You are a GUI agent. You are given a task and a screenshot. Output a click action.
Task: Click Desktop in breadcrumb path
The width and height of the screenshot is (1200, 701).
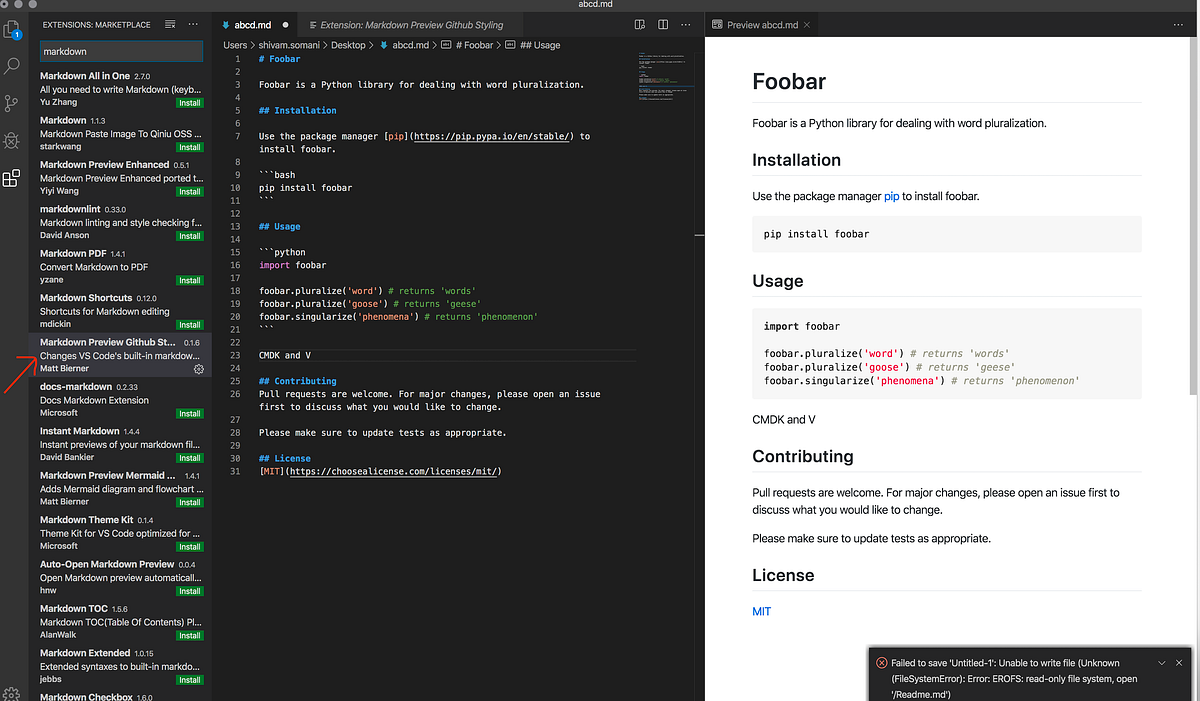tap(348, 45)
